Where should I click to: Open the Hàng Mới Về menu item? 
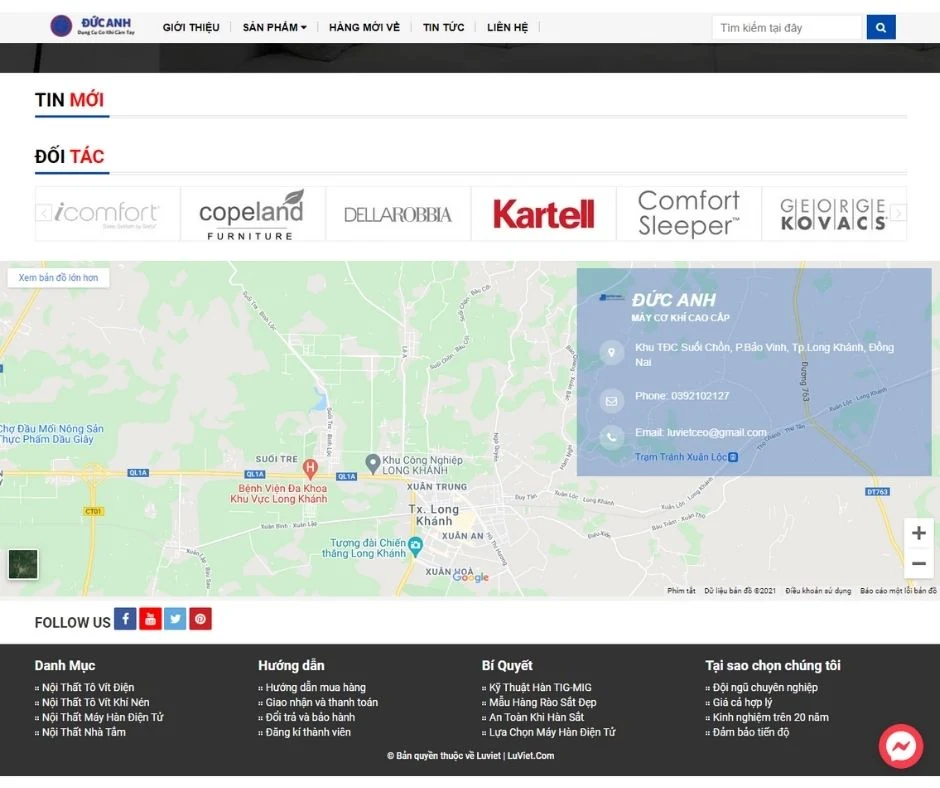pyautogui.click(x=364, y=28)
